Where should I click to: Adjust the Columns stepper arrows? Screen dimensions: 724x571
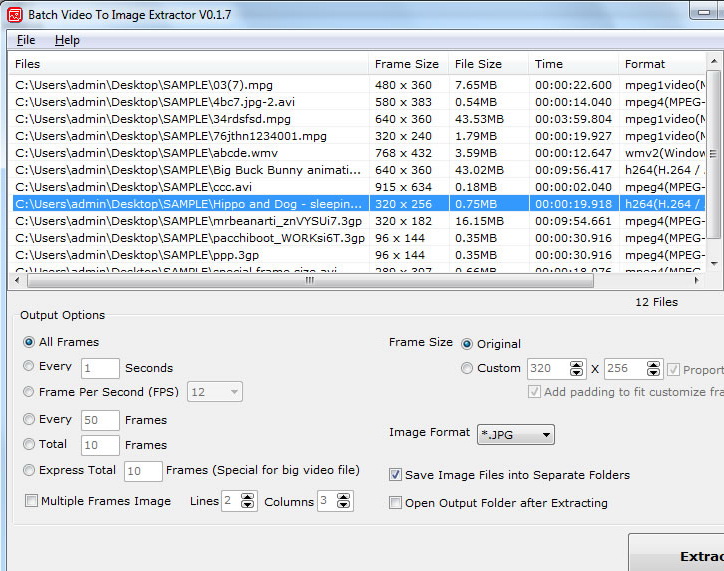pyautogui.click(x=344, y=501)
